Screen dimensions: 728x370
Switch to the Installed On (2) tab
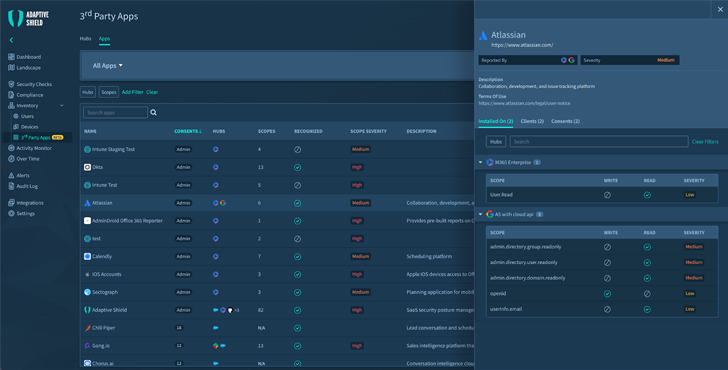click(x=495, y=121)
